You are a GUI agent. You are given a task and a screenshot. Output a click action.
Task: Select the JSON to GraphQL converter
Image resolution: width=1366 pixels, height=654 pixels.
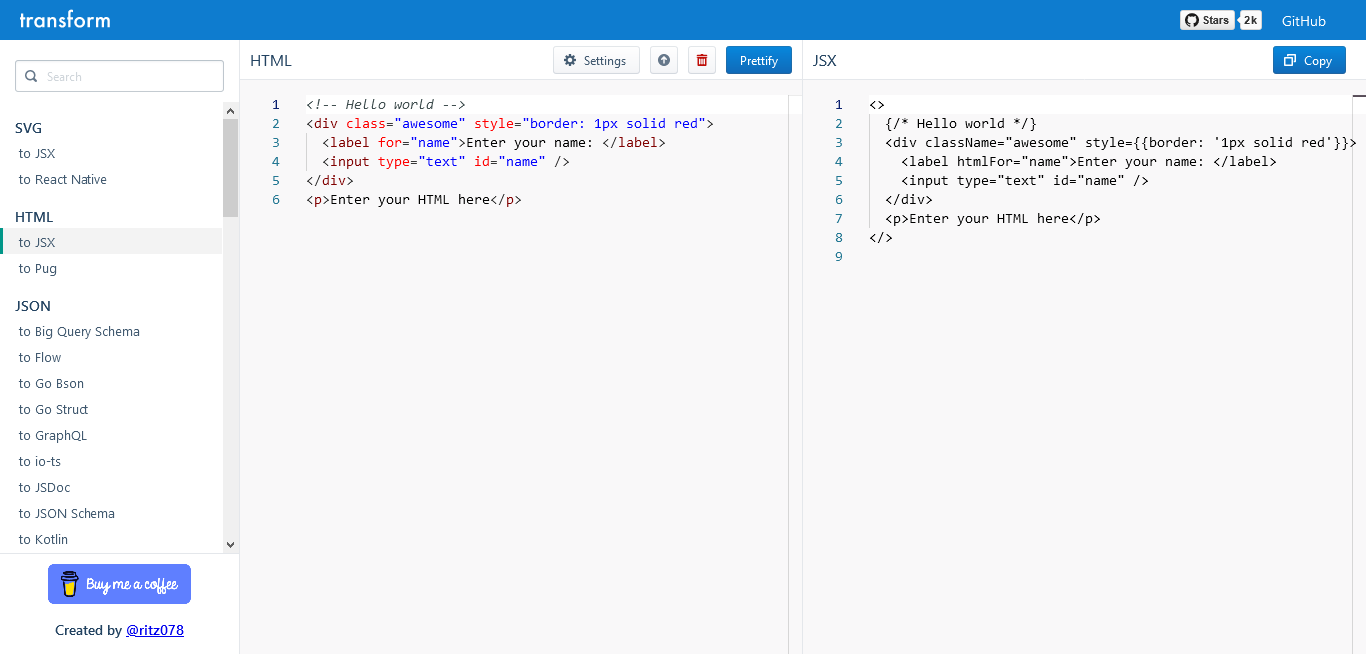coord(51,435)
